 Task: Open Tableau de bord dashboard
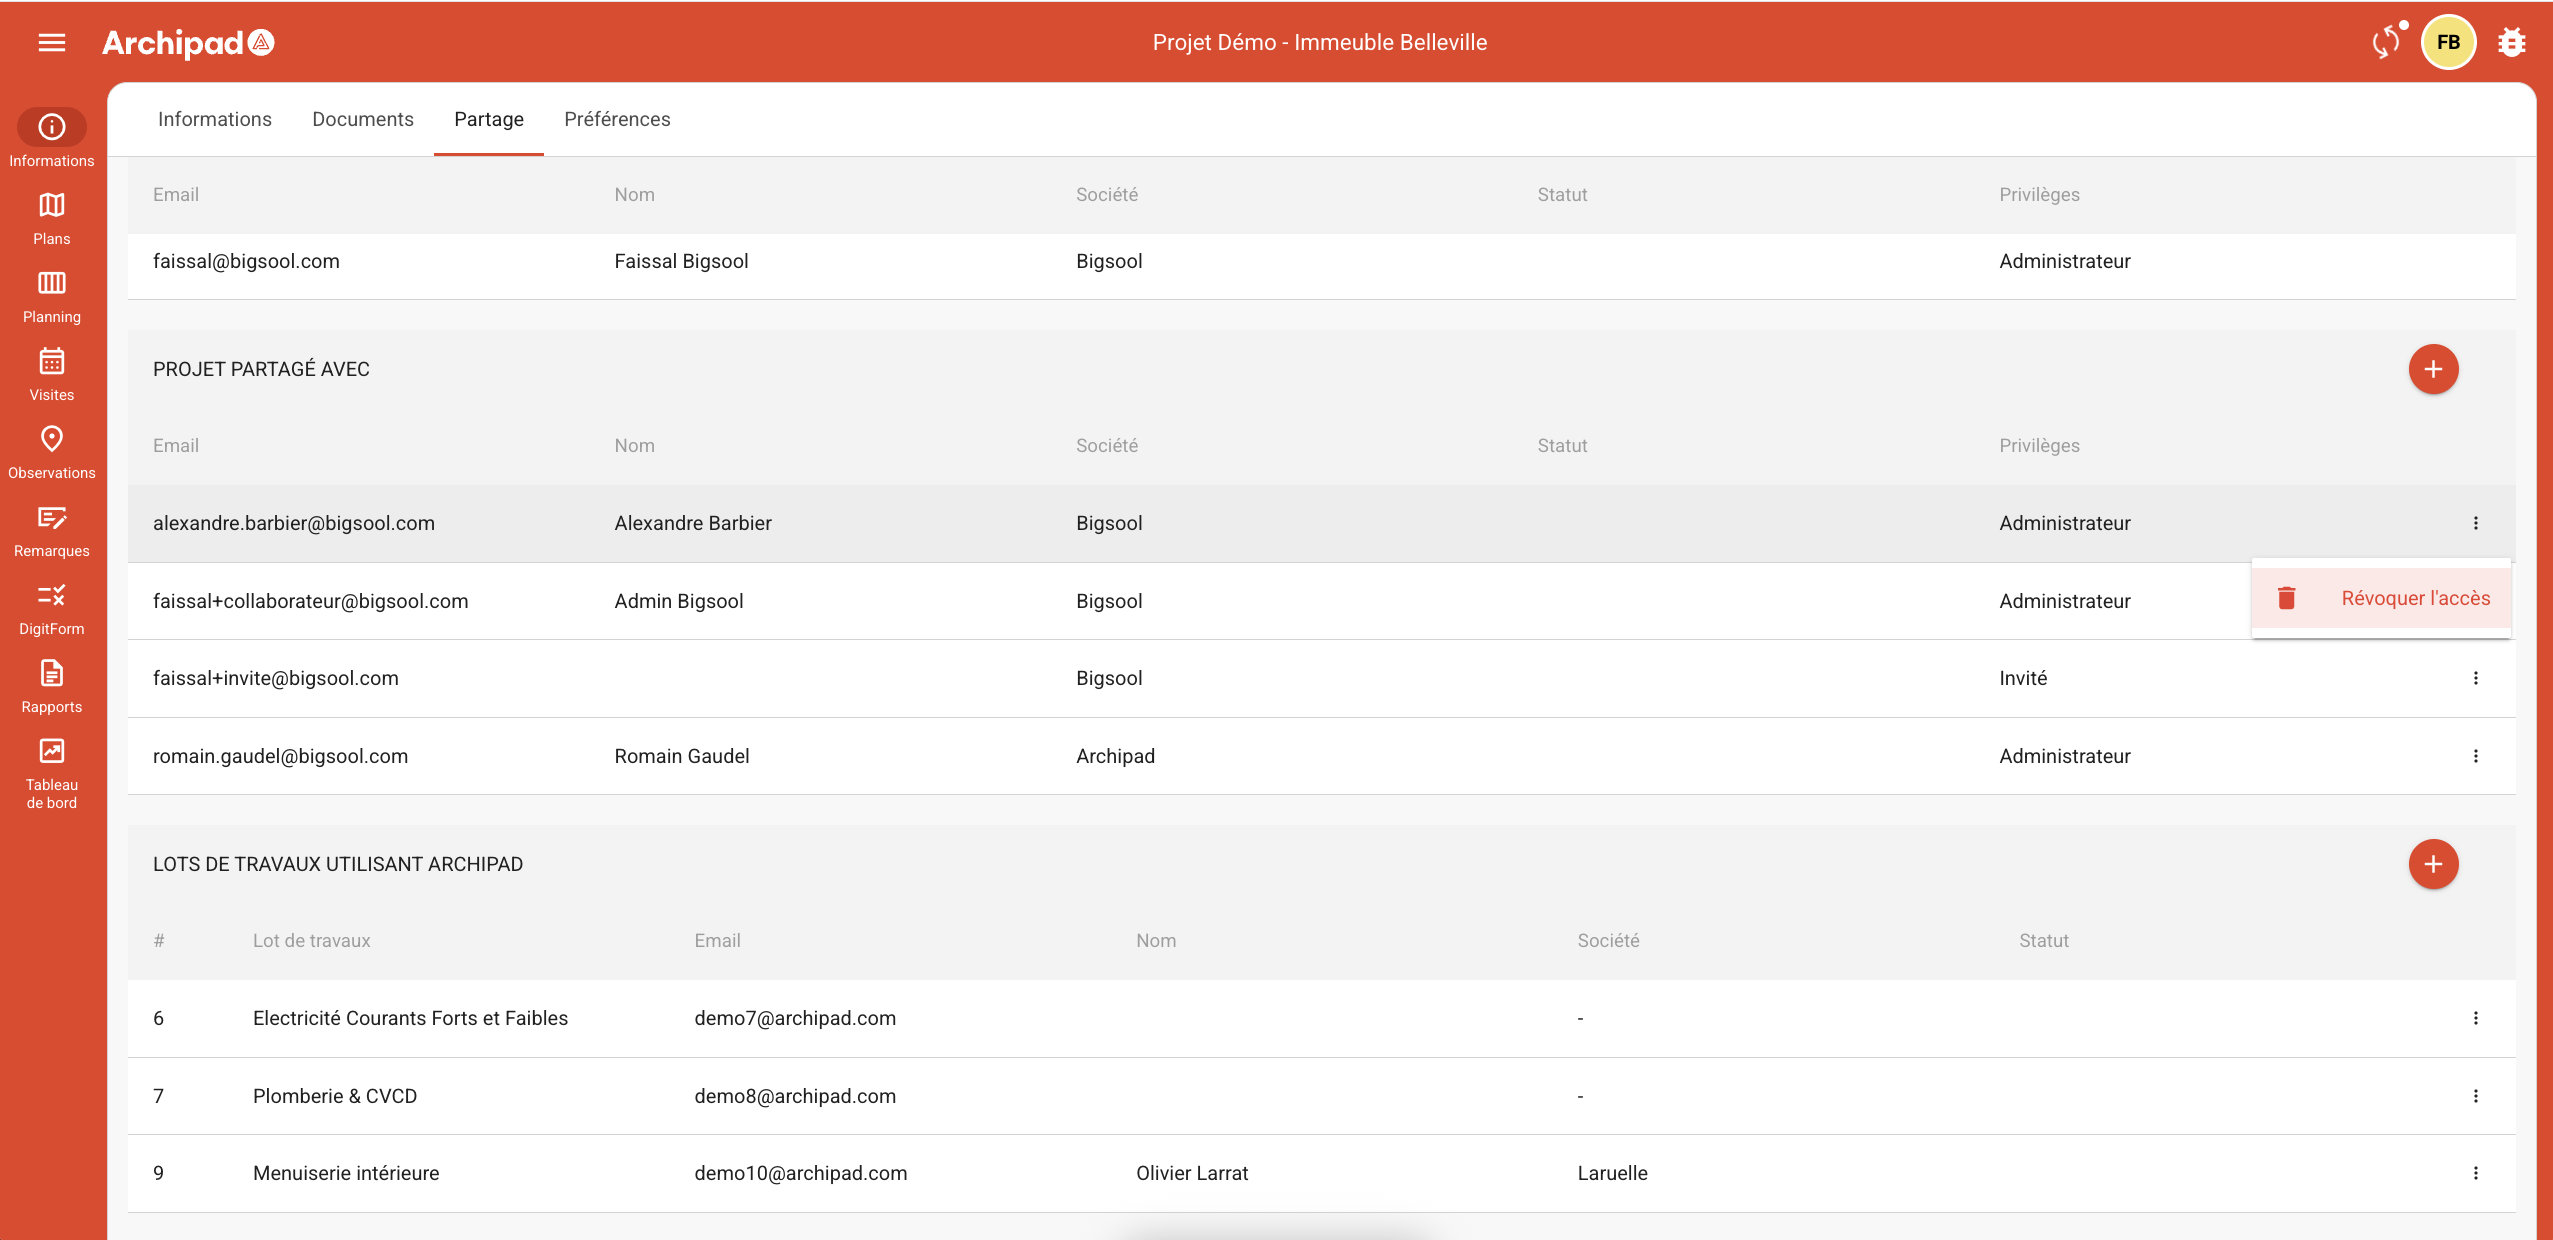click(52, 772)
